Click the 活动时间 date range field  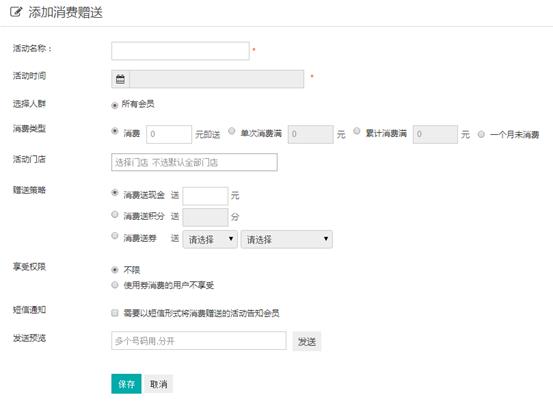pyautogui.click(x=208, y=79)
